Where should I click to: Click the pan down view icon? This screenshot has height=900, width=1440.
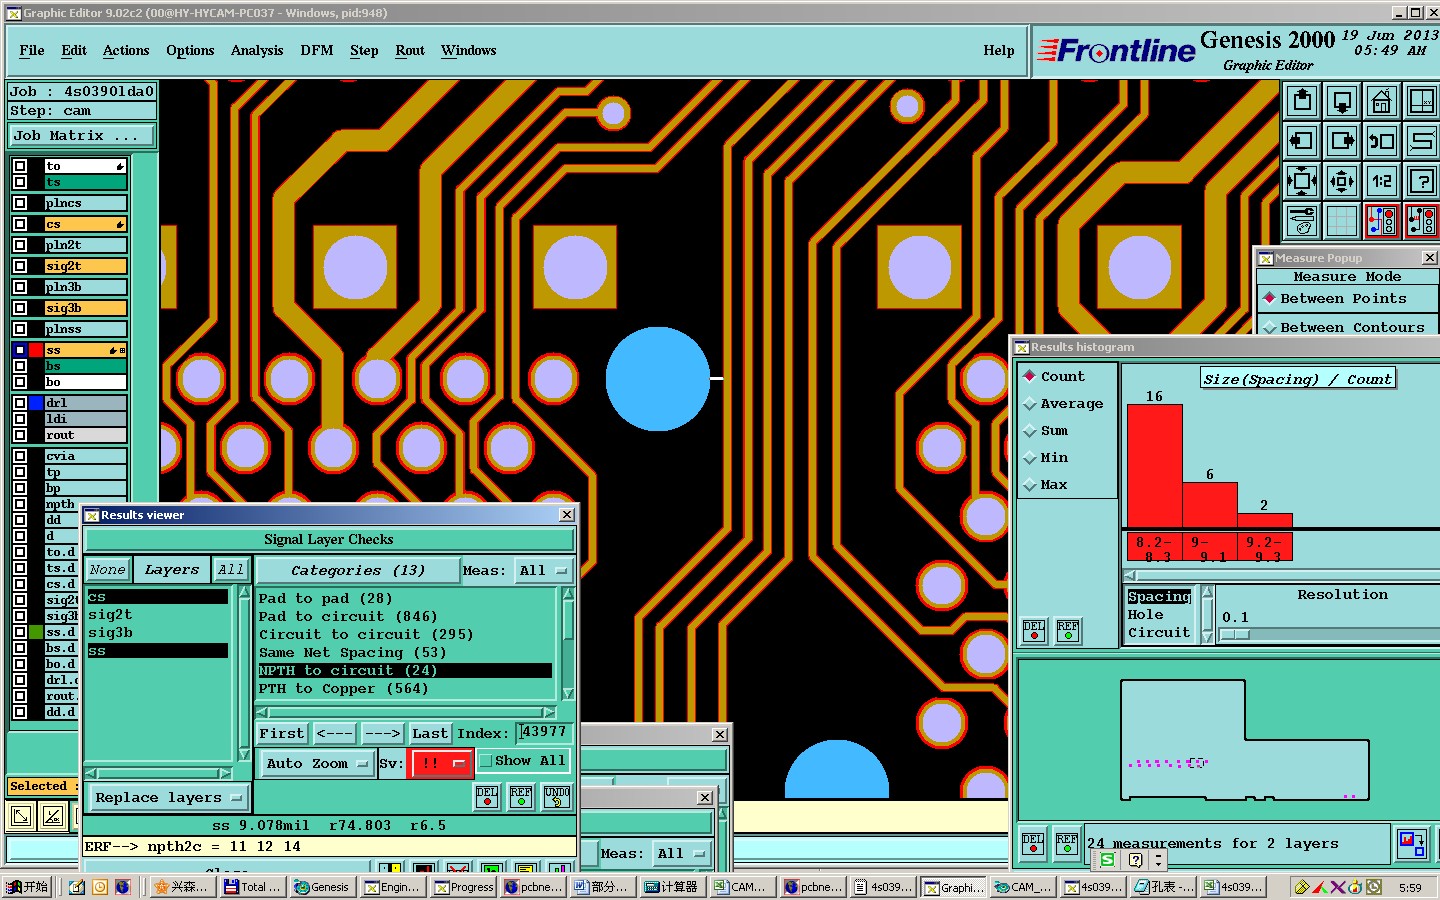pyautogui.click(x=1342, y=101)
